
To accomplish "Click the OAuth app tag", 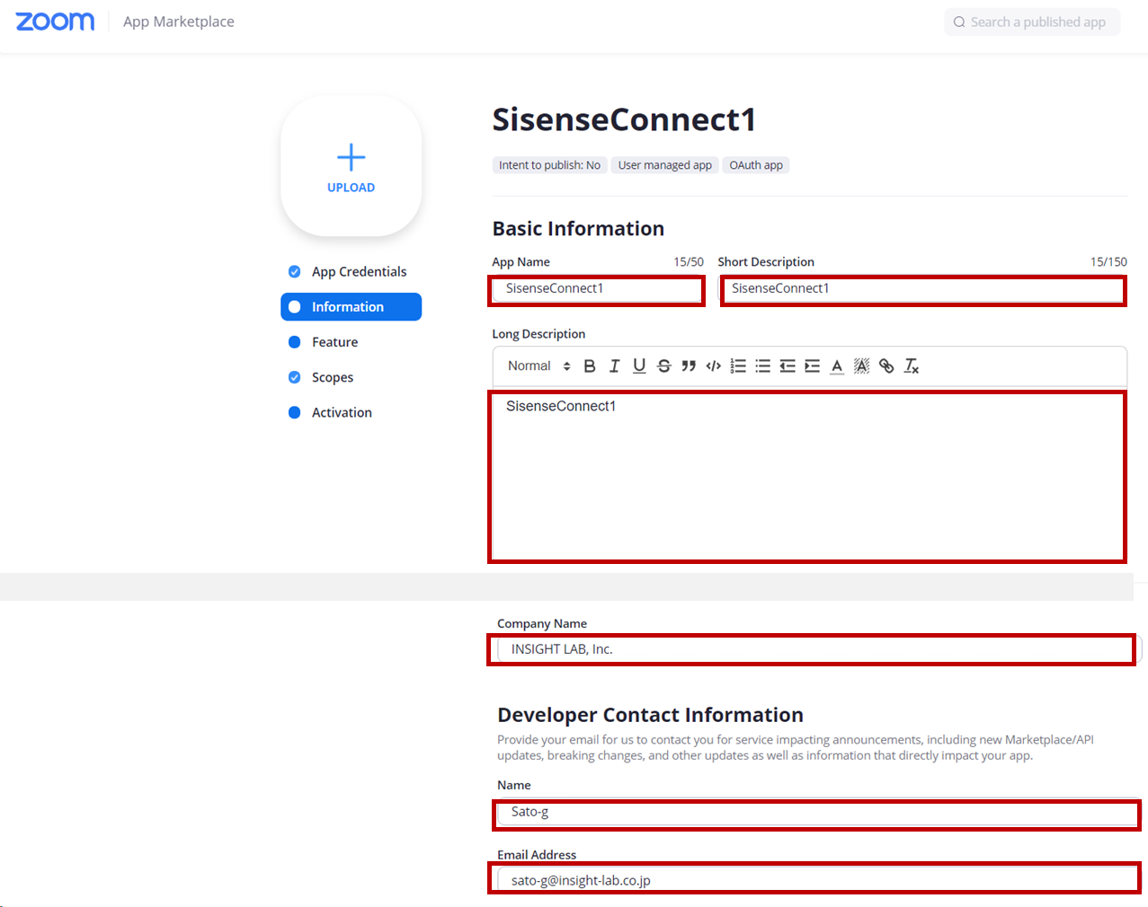I will click(756, 165).
